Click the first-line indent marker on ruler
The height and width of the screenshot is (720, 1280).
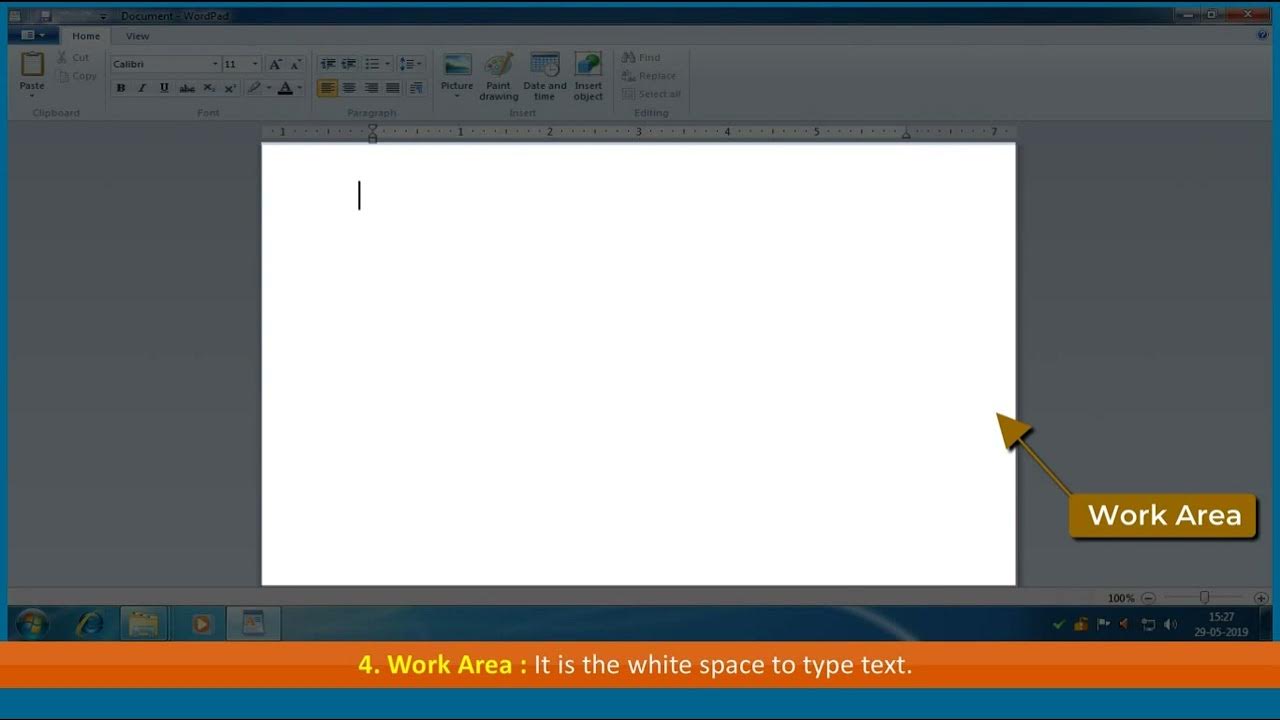coord(372,128)
